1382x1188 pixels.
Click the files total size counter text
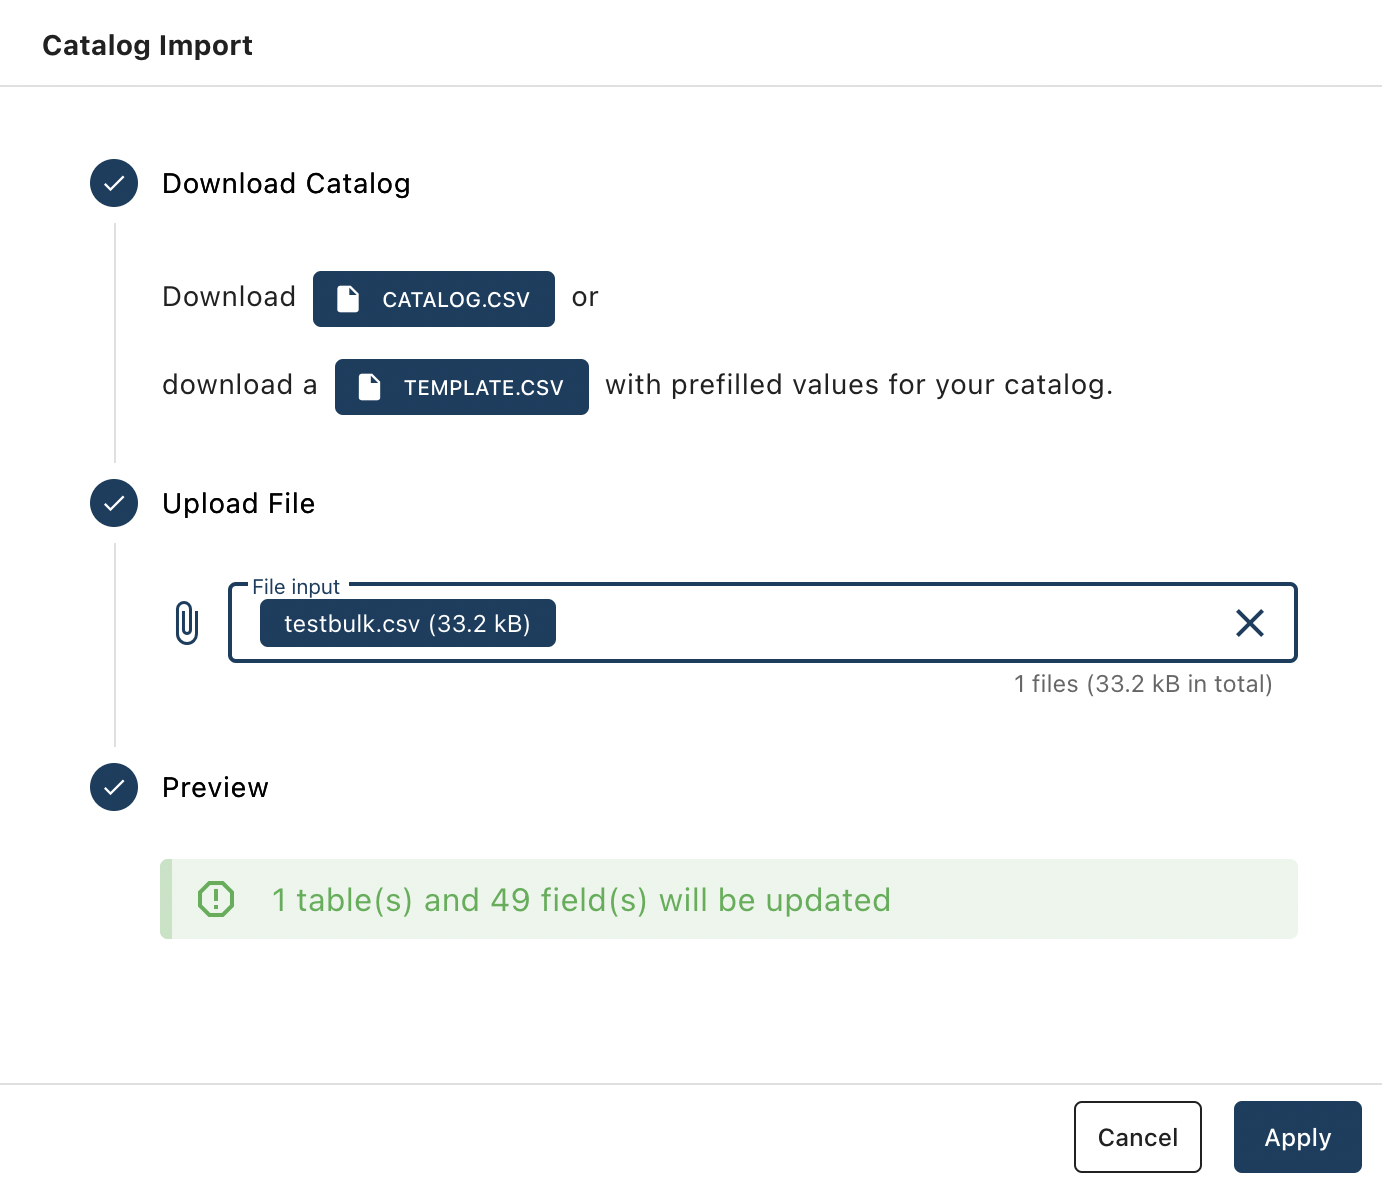click(x=1143, y=684)
